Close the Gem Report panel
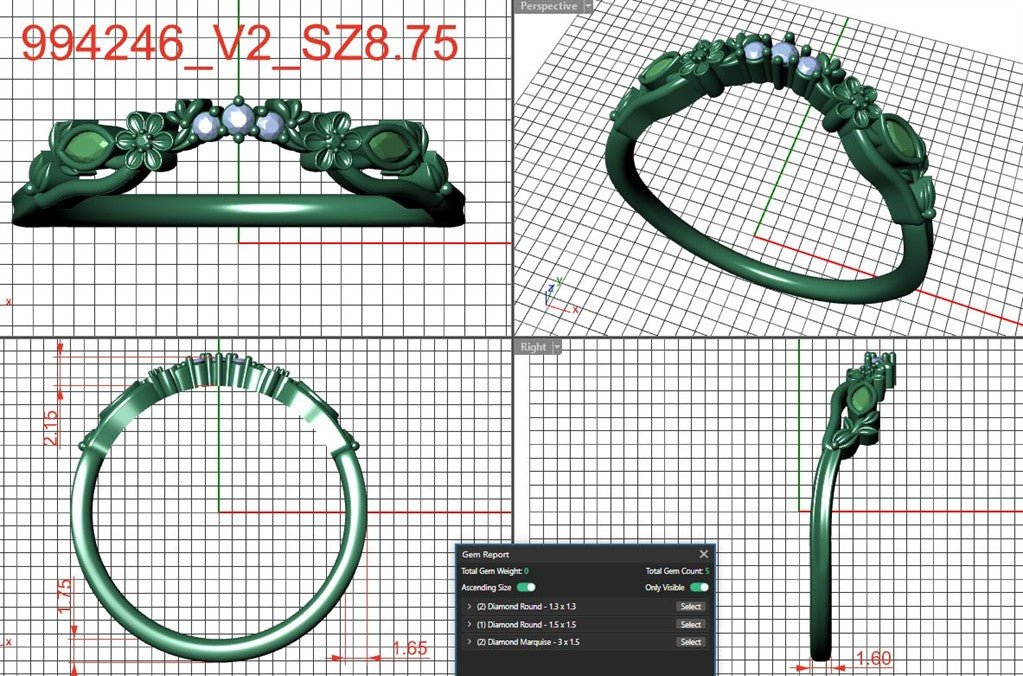 (703, 554)
